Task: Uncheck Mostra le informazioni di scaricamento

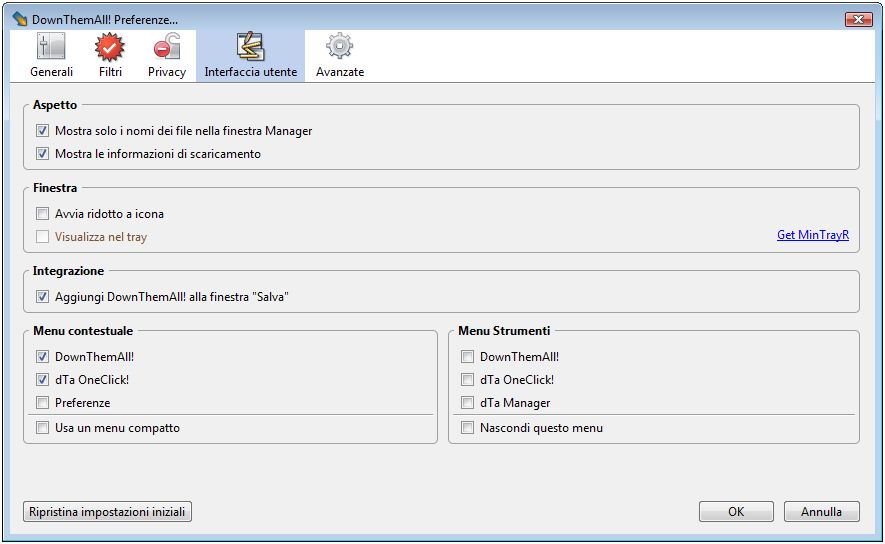Action: 42,154
